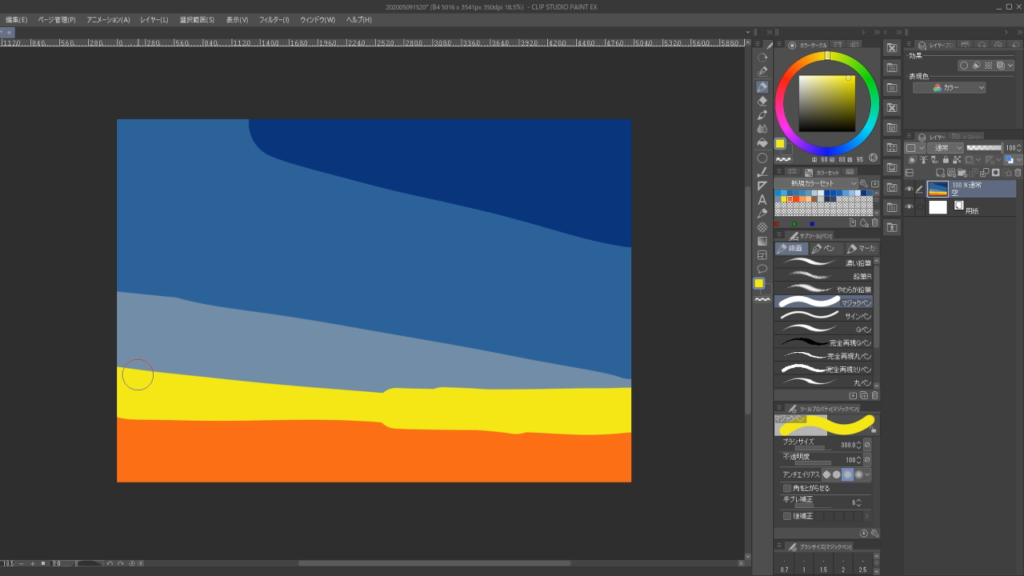Select the Eyedropper tool

[x=762, y=214]
